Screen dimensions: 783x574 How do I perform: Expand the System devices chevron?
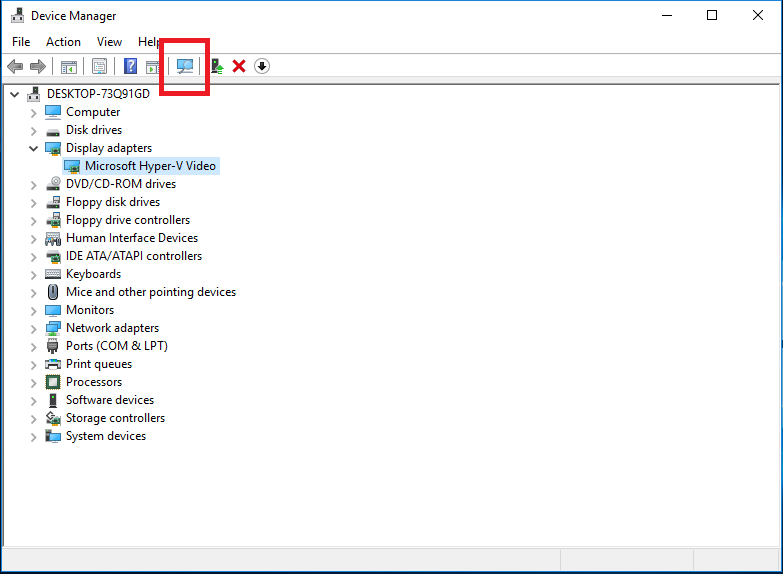pos(33,437)
